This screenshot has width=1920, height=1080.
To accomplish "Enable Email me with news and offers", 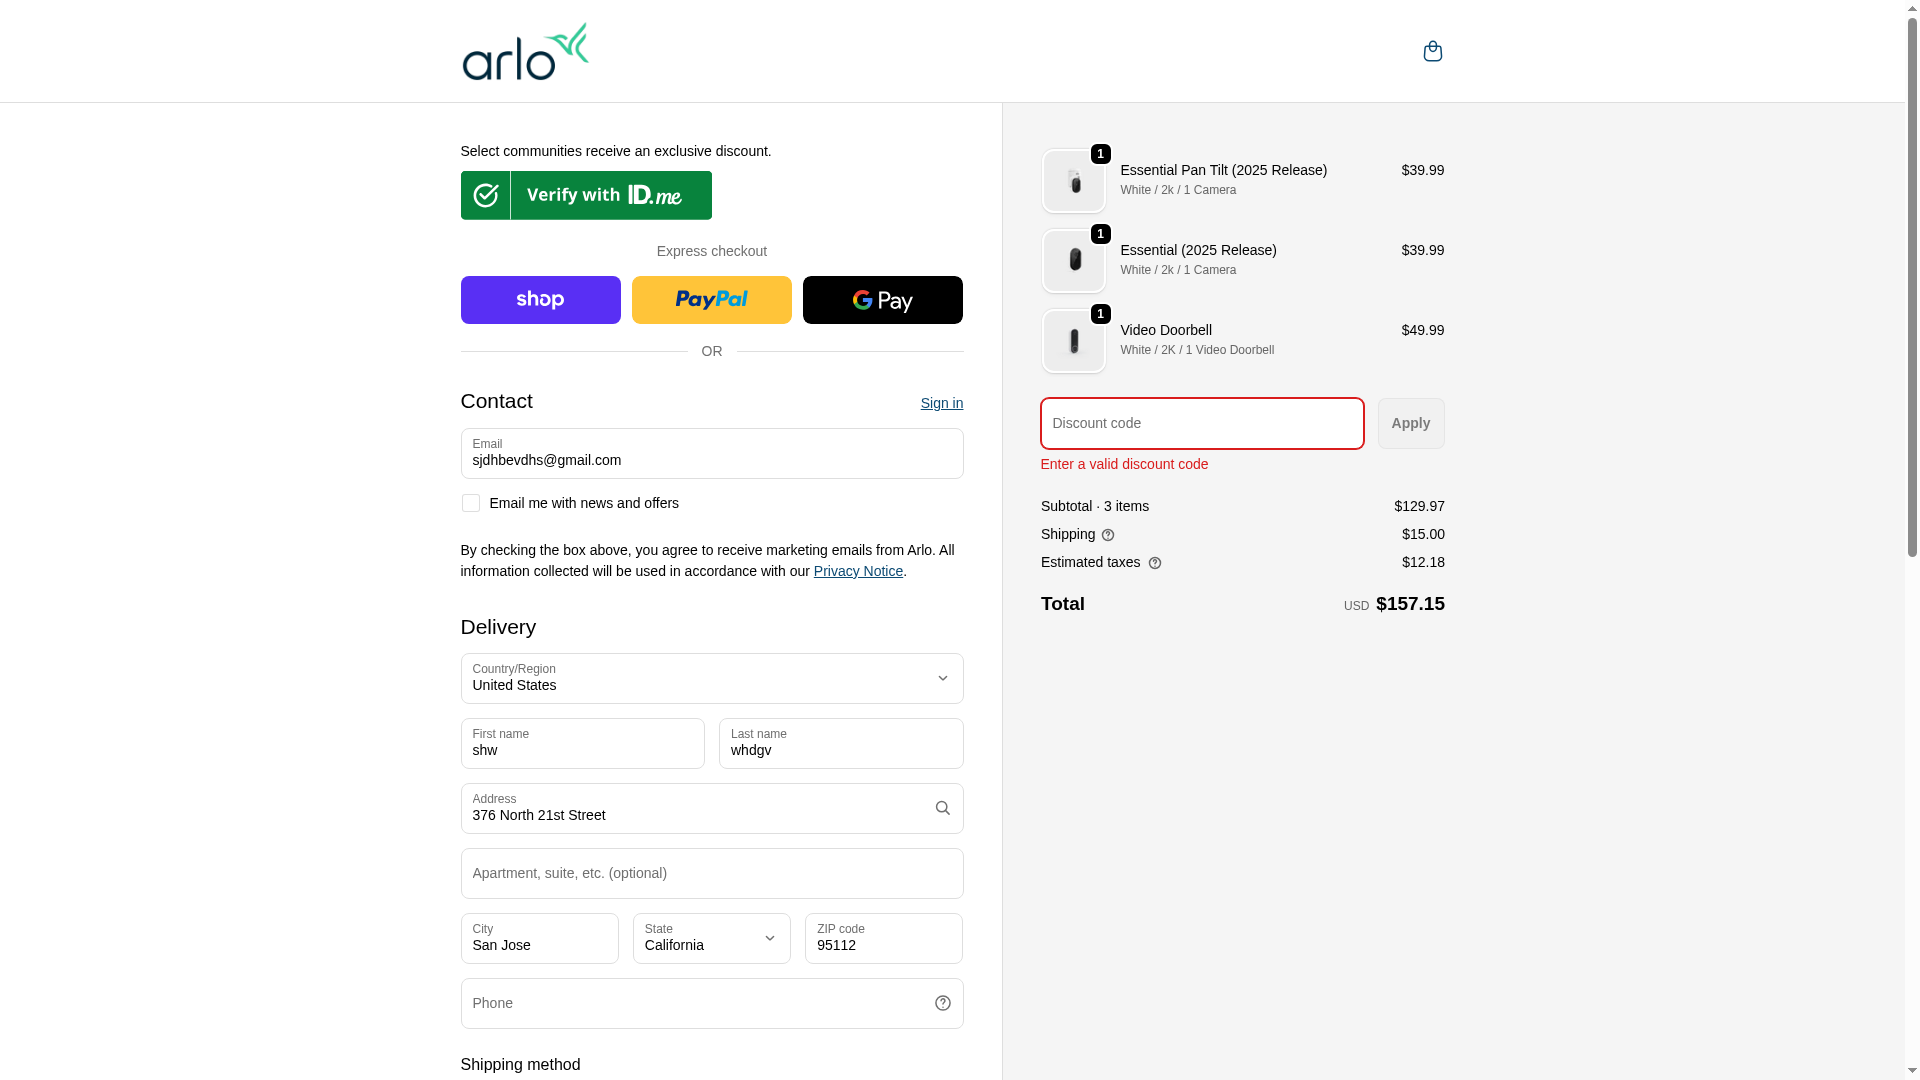I will click(x=471, y=503).
